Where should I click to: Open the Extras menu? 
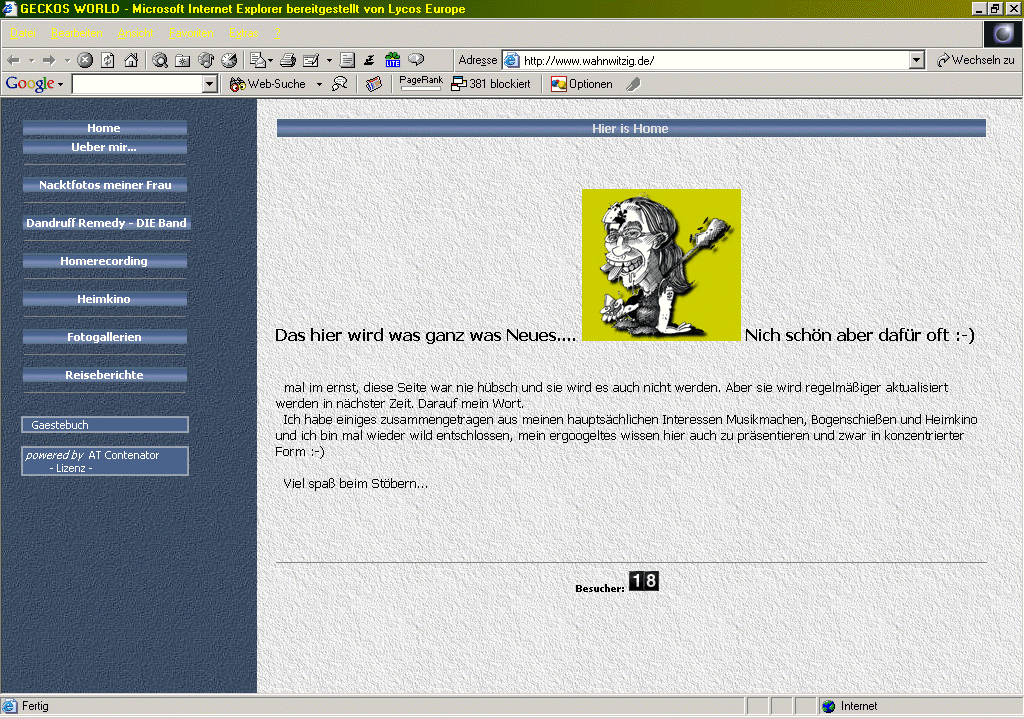244,33
